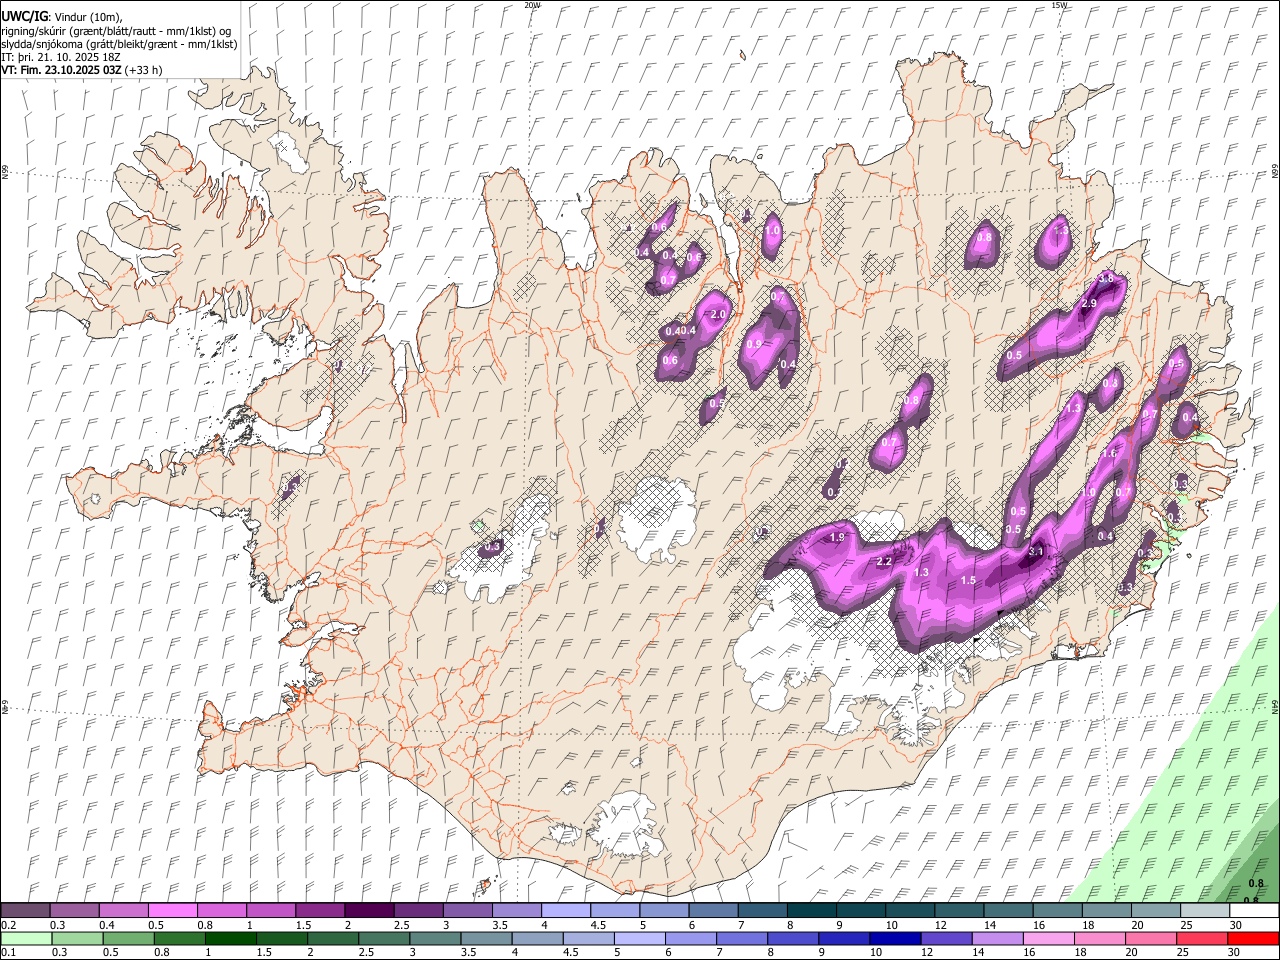The width and height of the screenshot is (1280, 960).
Task: Click the '1.5' snowfall value label
Action: (968, 580)
